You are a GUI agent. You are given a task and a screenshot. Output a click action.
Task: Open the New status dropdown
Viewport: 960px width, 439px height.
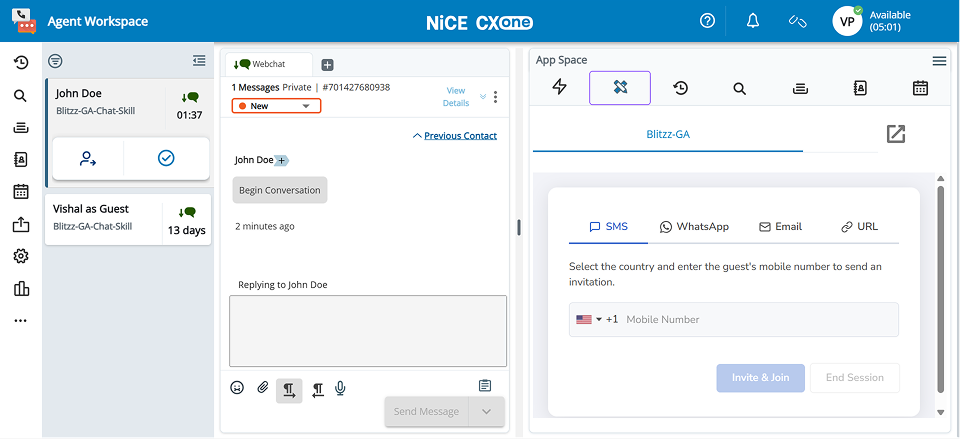click(x=276, y=106)
